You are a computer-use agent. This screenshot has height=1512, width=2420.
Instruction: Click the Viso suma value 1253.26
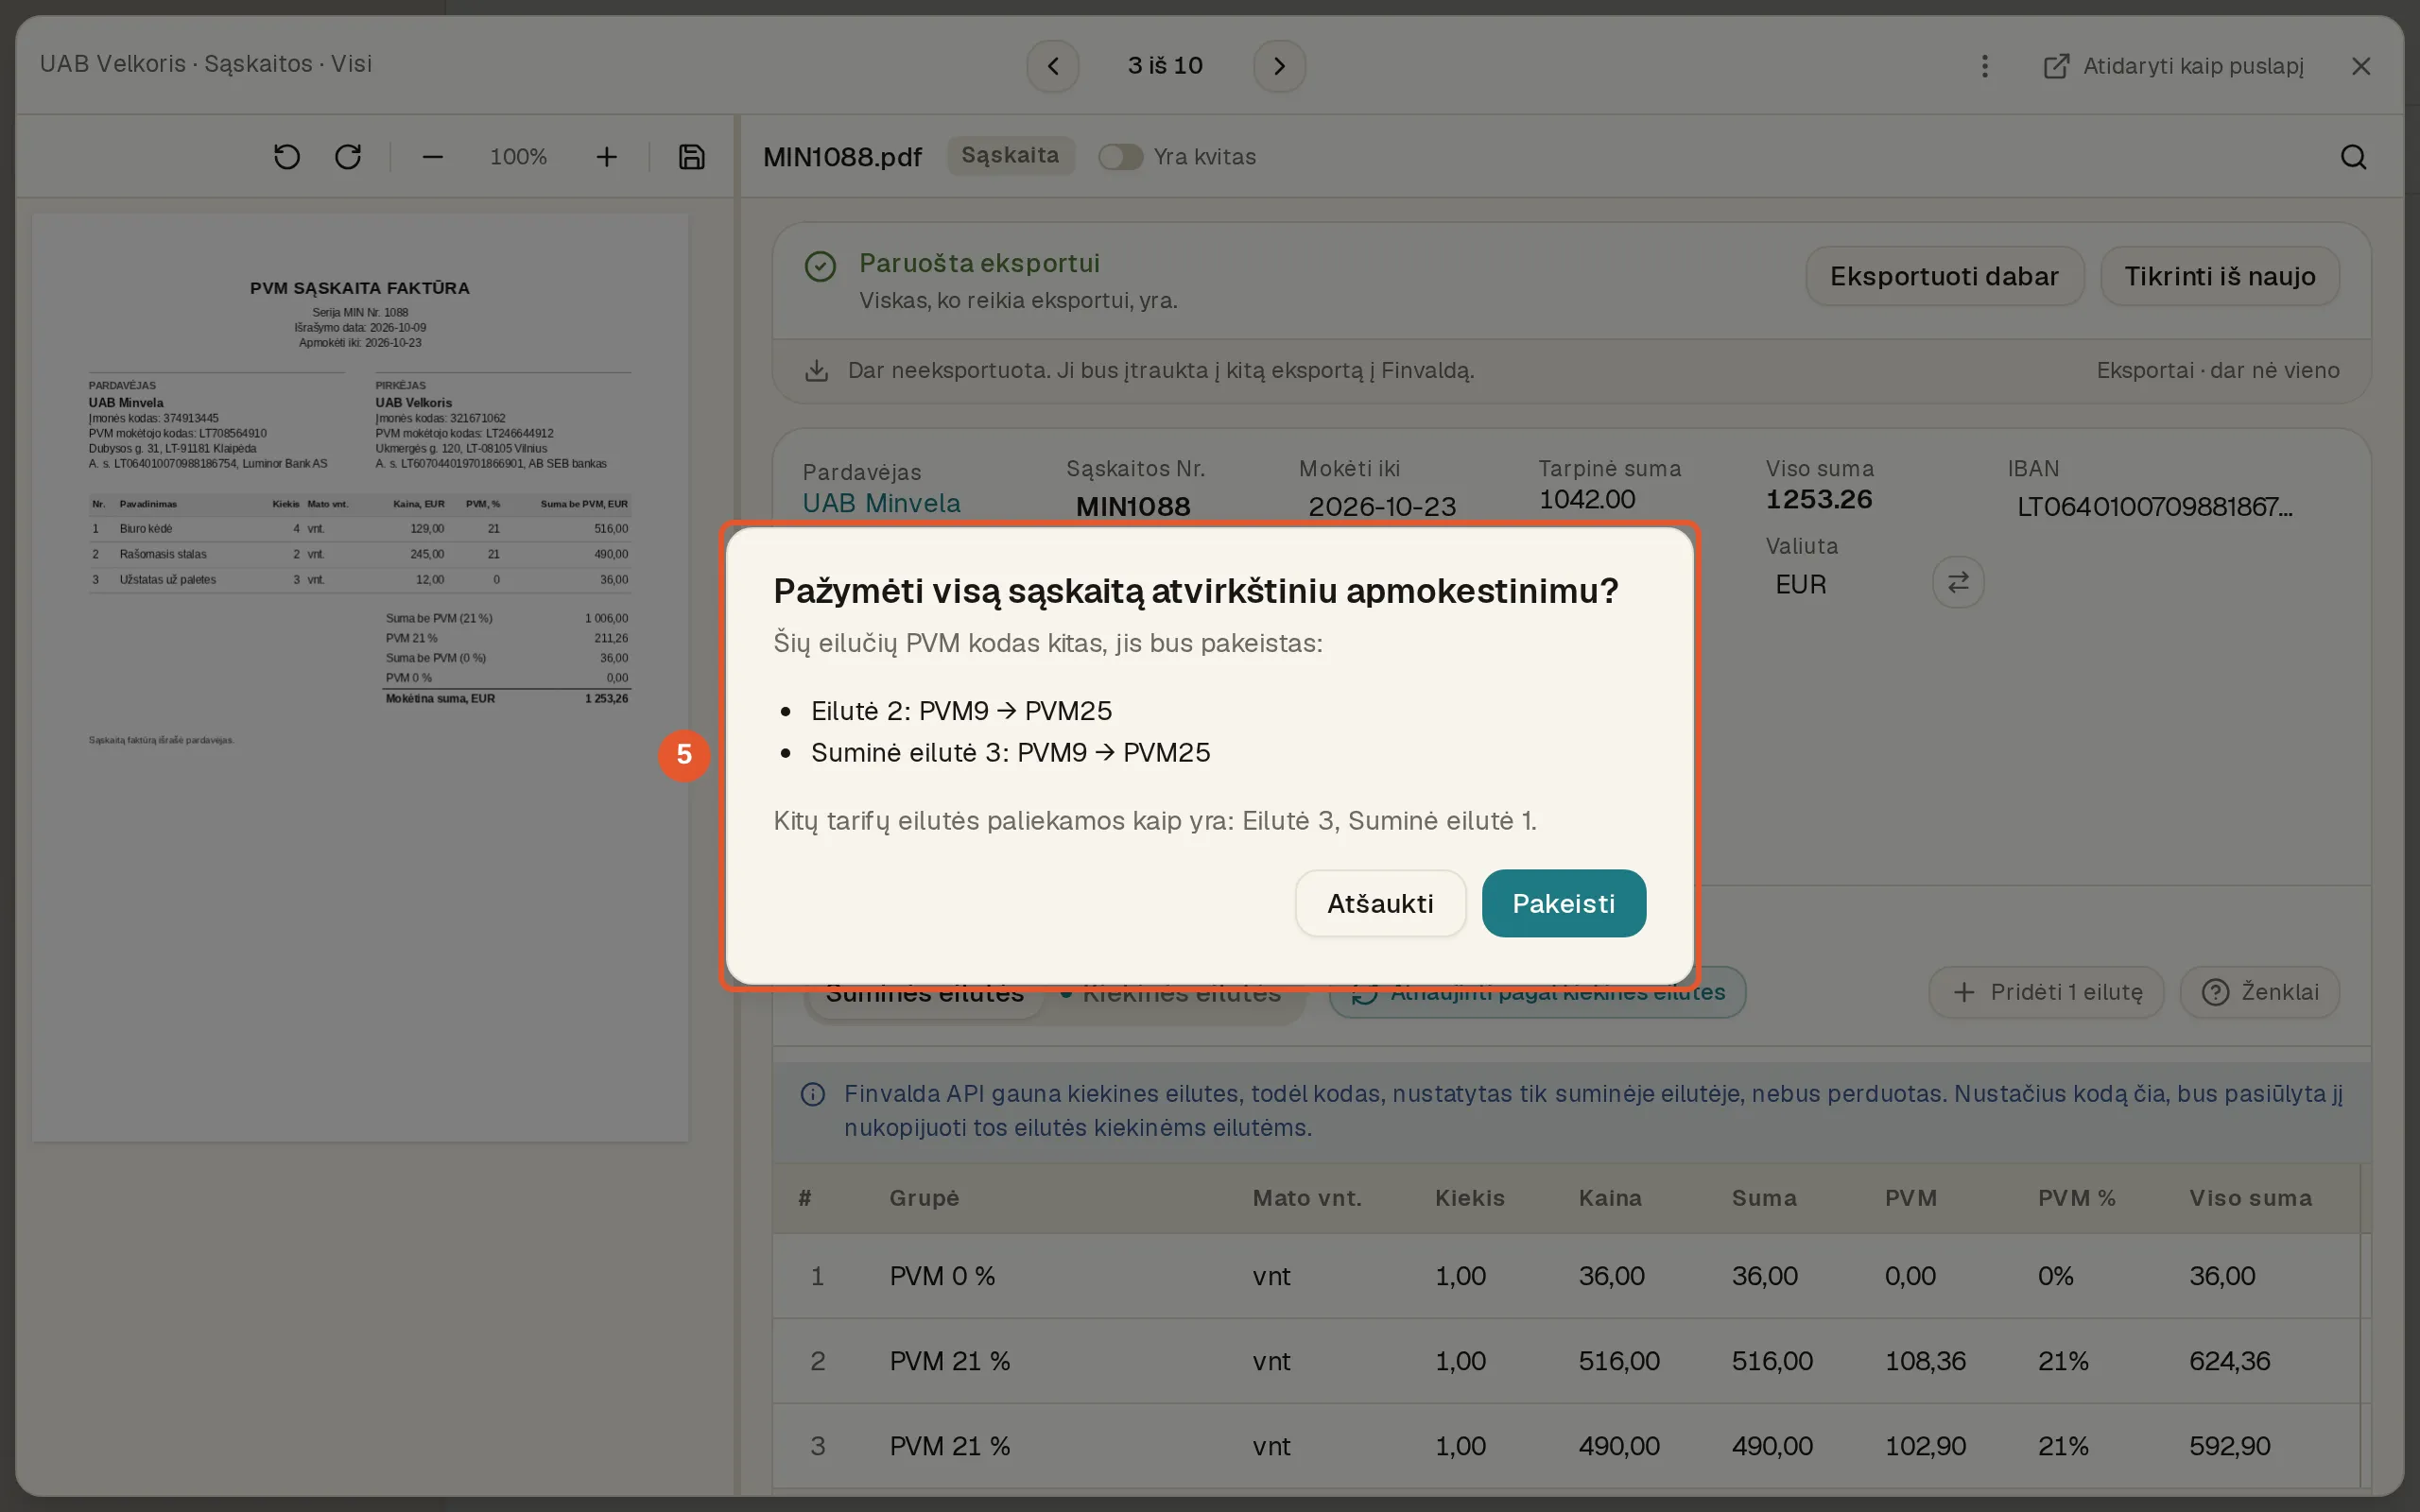point(1818,499)
